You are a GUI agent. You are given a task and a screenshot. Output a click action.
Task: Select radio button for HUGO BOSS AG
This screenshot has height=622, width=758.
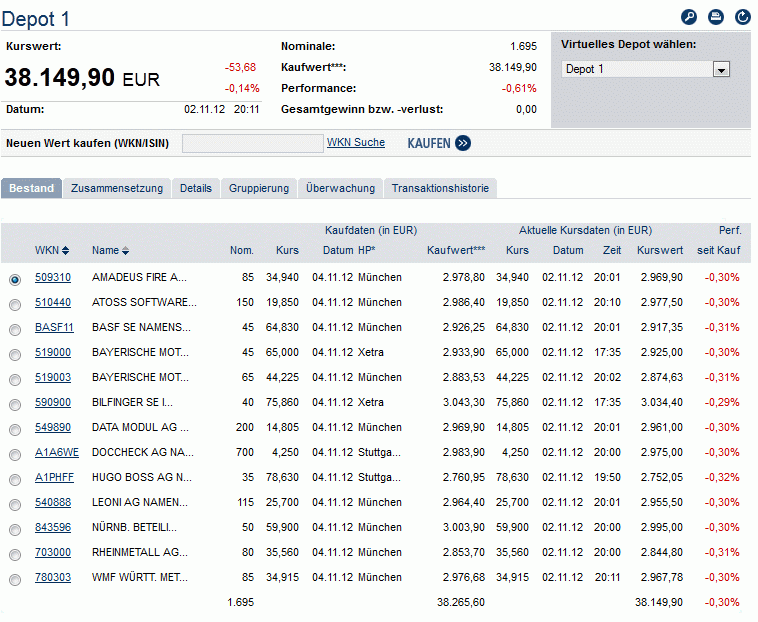point(15,479)
